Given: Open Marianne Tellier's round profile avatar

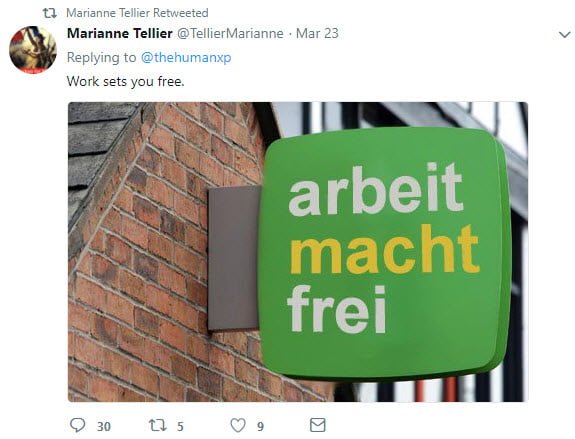Looking at the screenshot, I should [33, 50].
